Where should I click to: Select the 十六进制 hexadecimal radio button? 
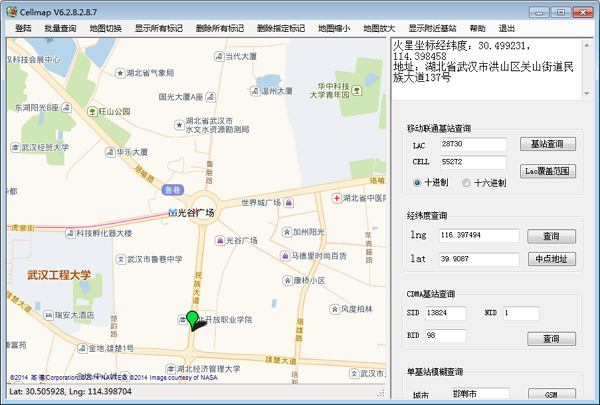click(466, 183)
